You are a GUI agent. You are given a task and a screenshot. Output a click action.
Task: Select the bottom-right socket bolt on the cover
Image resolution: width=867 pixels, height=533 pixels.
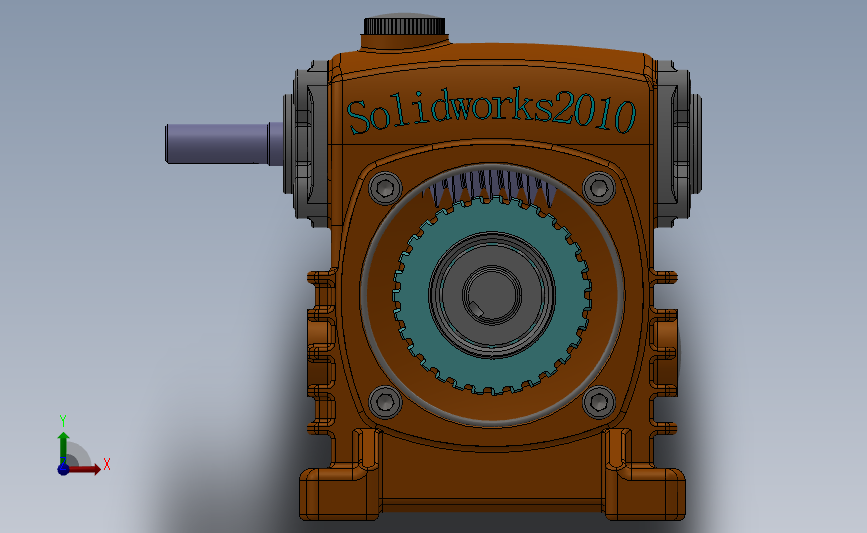click(x=599, y=402)
